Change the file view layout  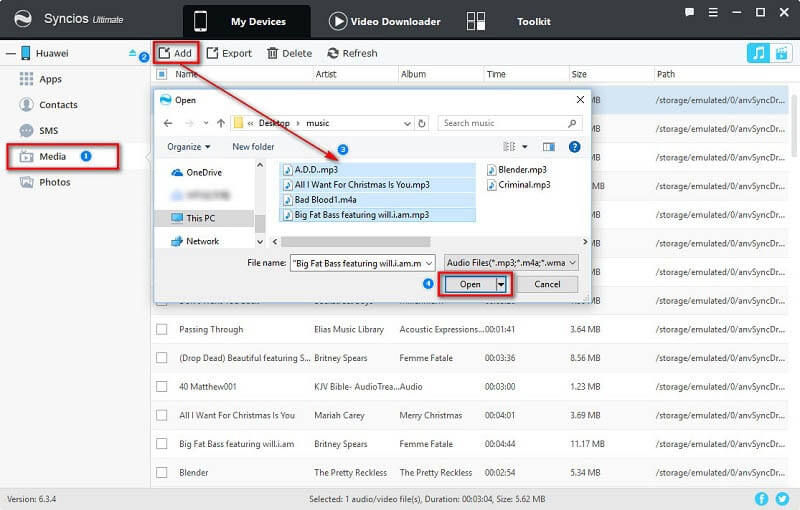point(509,147)
